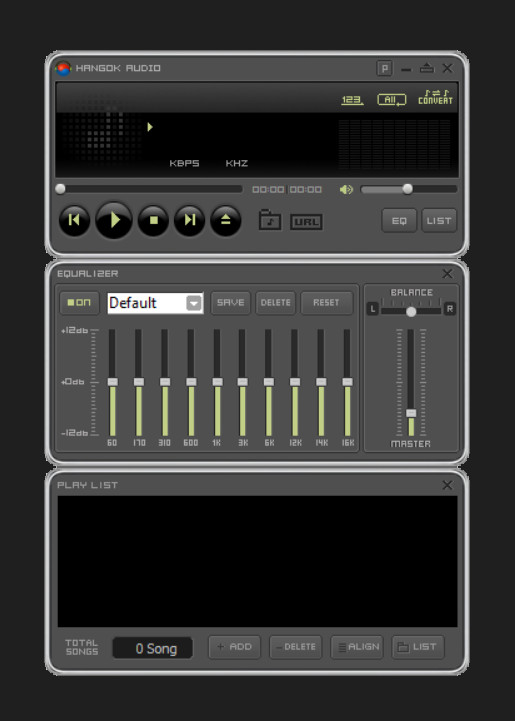Image resolution: width=515 pixels, height=721 pixels.
Task: Close the Equalizer panel
Action: click(447, 274)
